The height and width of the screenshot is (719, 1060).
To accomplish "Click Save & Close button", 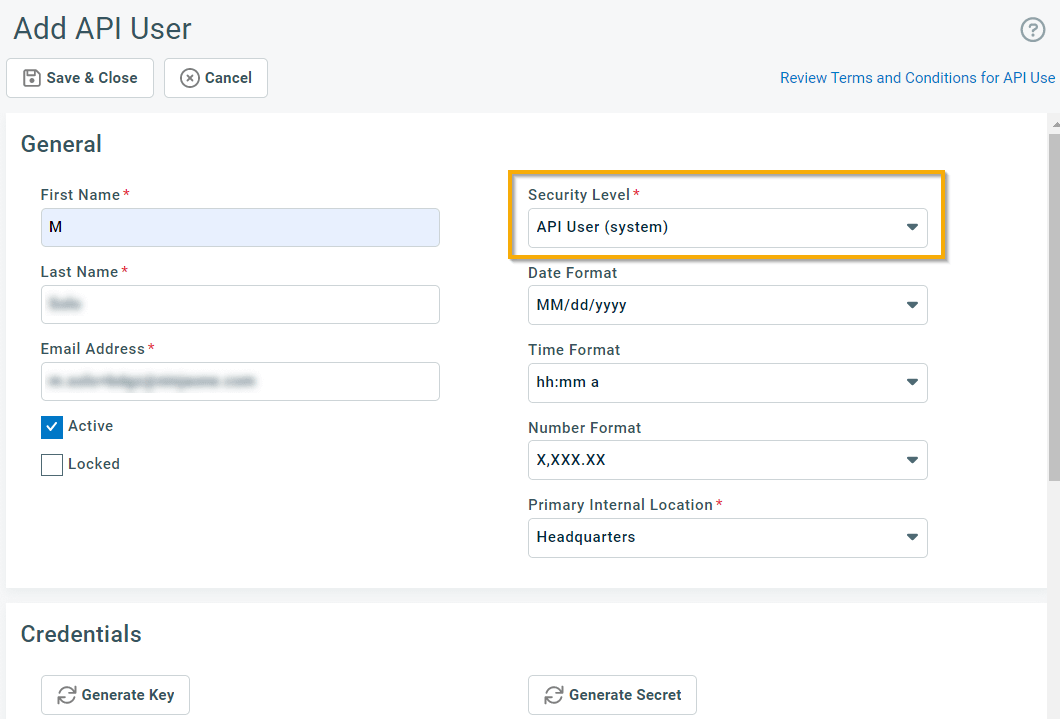I will click(80, 78).
